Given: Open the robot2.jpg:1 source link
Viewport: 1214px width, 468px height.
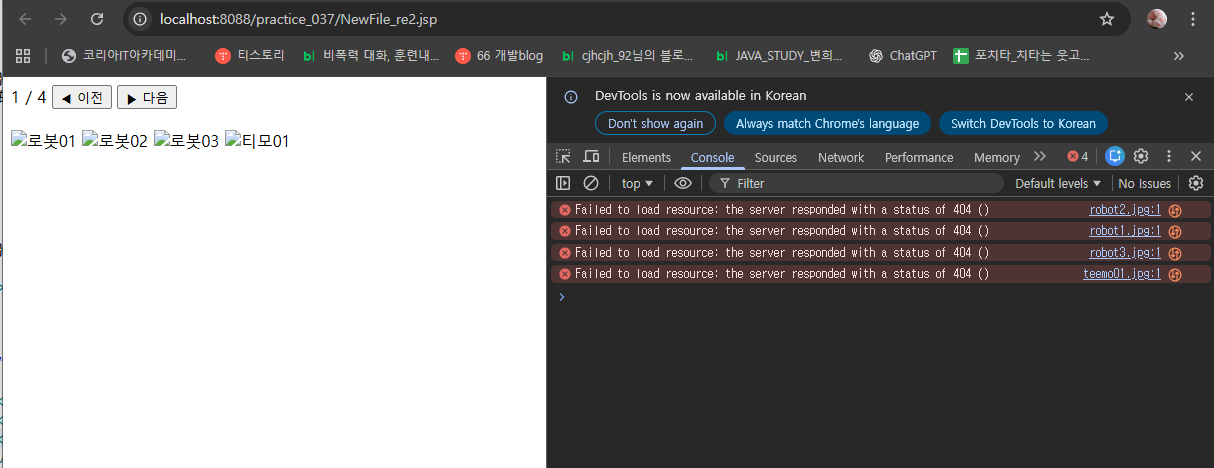Looking at the screenshot, I should tap(1125, 210).
